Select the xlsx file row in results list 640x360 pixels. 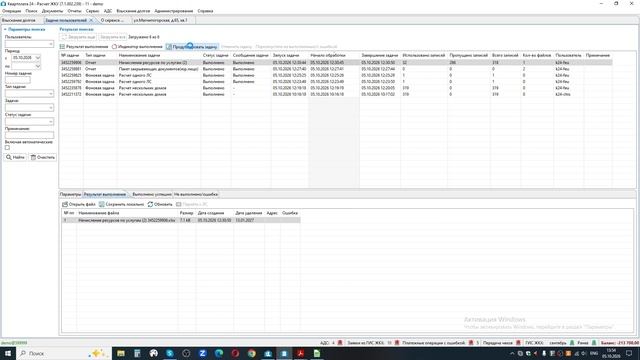click(181, 220)
